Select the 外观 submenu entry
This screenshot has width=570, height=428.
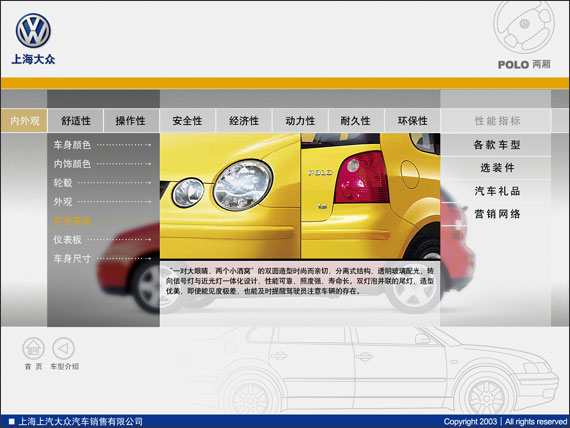tap(102, 201)
